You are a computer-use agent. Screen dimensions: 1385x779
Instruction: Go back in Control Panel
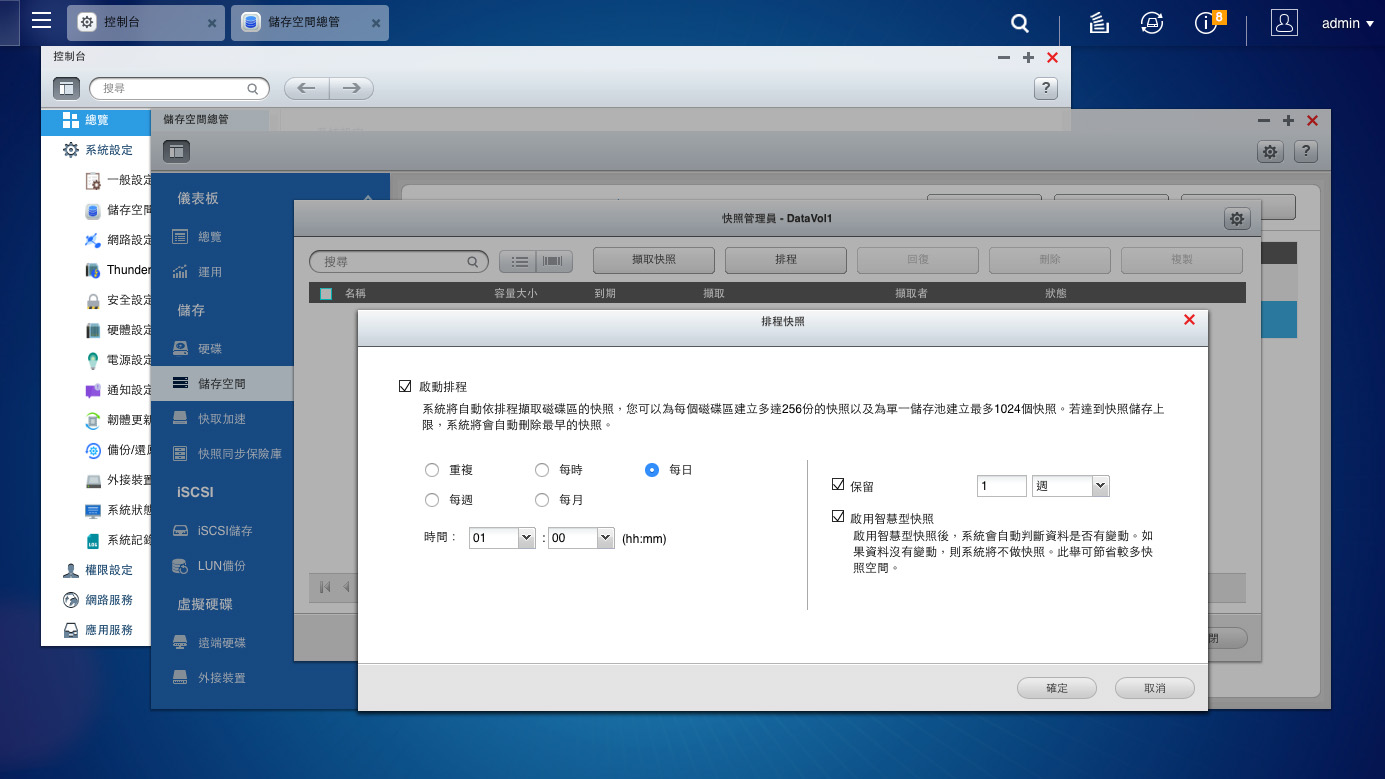tap(307, 88)
